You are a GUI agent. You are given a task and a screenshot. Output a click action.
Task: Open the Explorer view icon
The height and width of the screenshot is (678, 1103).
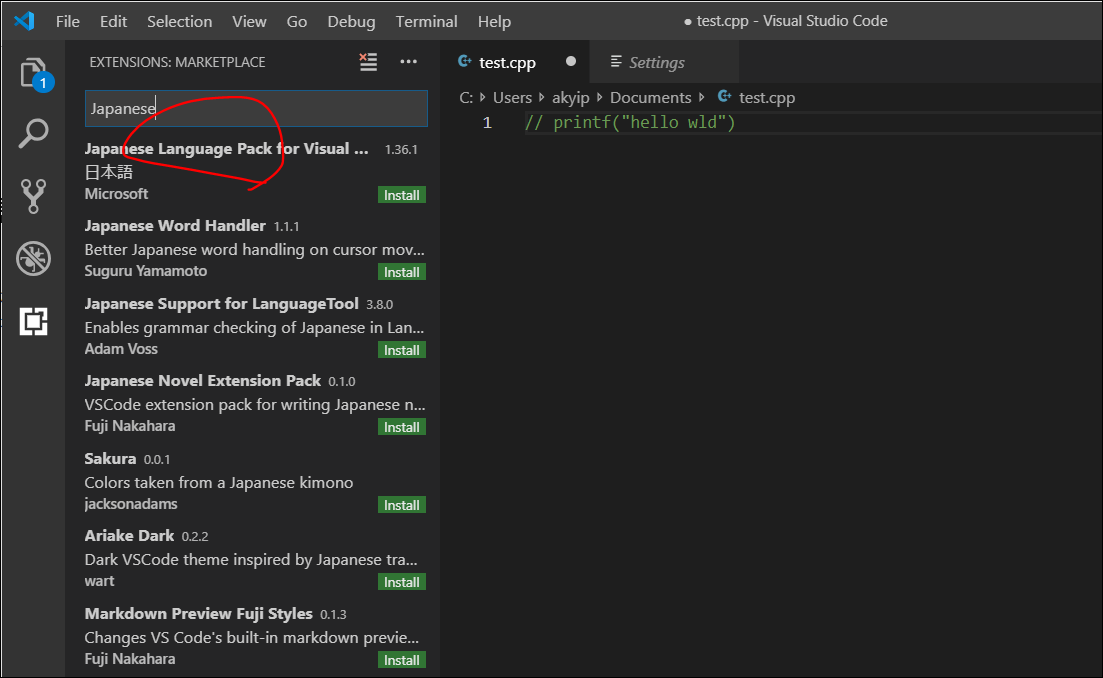pos(34,73)
